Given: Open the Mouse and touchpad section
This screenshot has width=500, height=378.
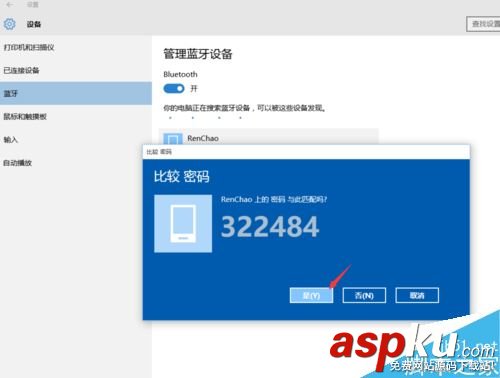Looking at the screenshot, I should coord(76,116).
